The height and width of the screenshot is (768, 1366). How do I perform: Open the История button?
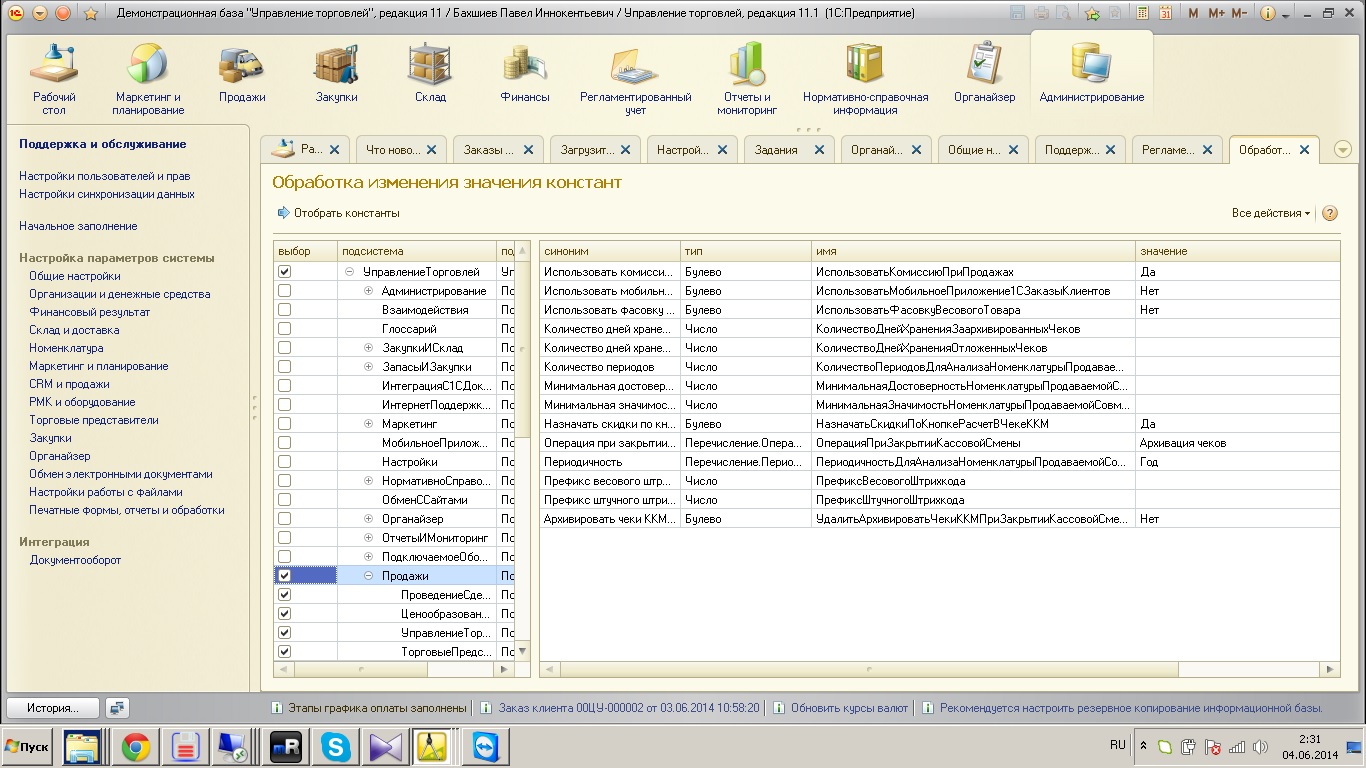pyautogui.click(x=53, y=708)
